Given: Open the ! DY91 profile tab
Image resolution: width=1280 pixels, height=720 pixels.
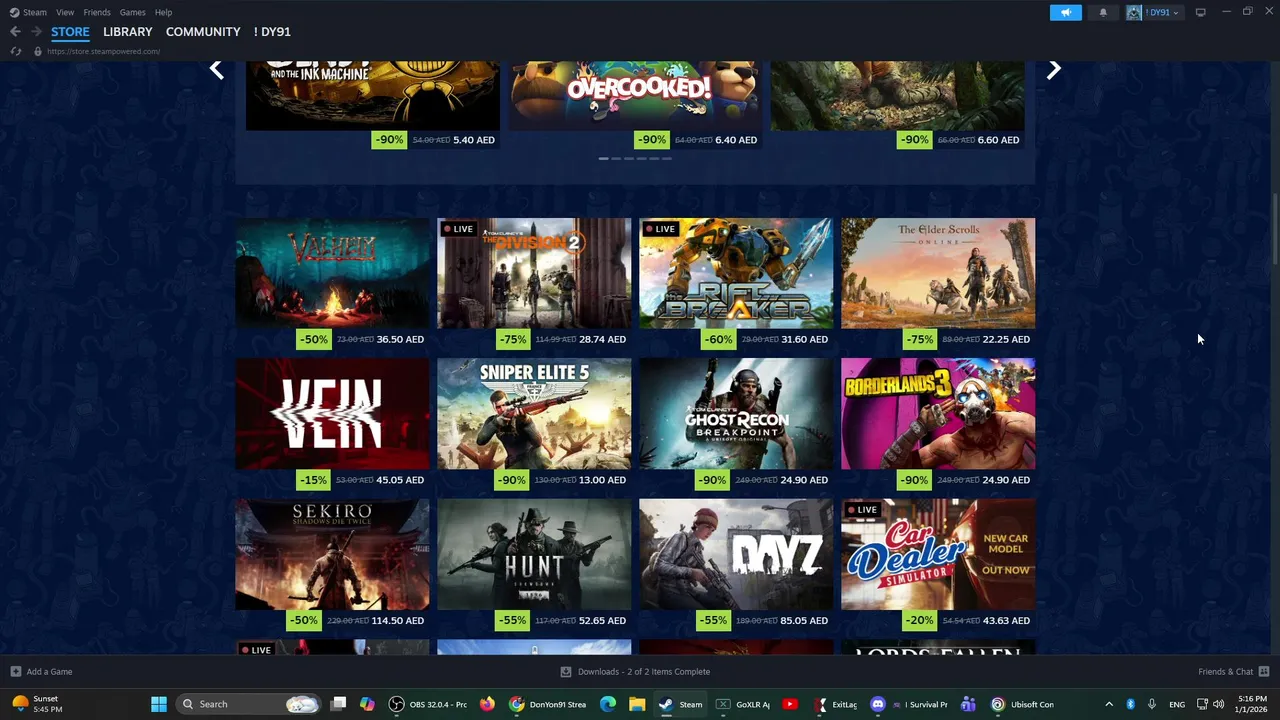Looking at the screenshot, I should click(272, 32).
